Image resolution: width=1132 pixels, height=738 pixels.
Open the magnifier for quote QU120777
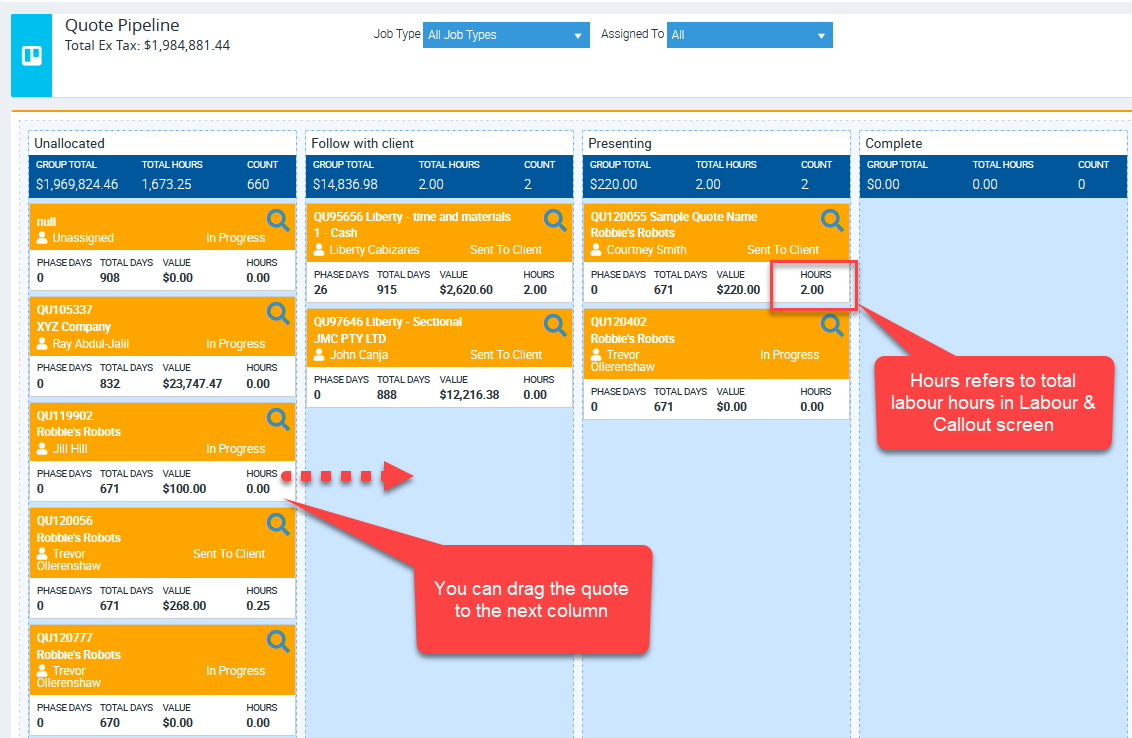pyautogui.click(x=278, y=641)
